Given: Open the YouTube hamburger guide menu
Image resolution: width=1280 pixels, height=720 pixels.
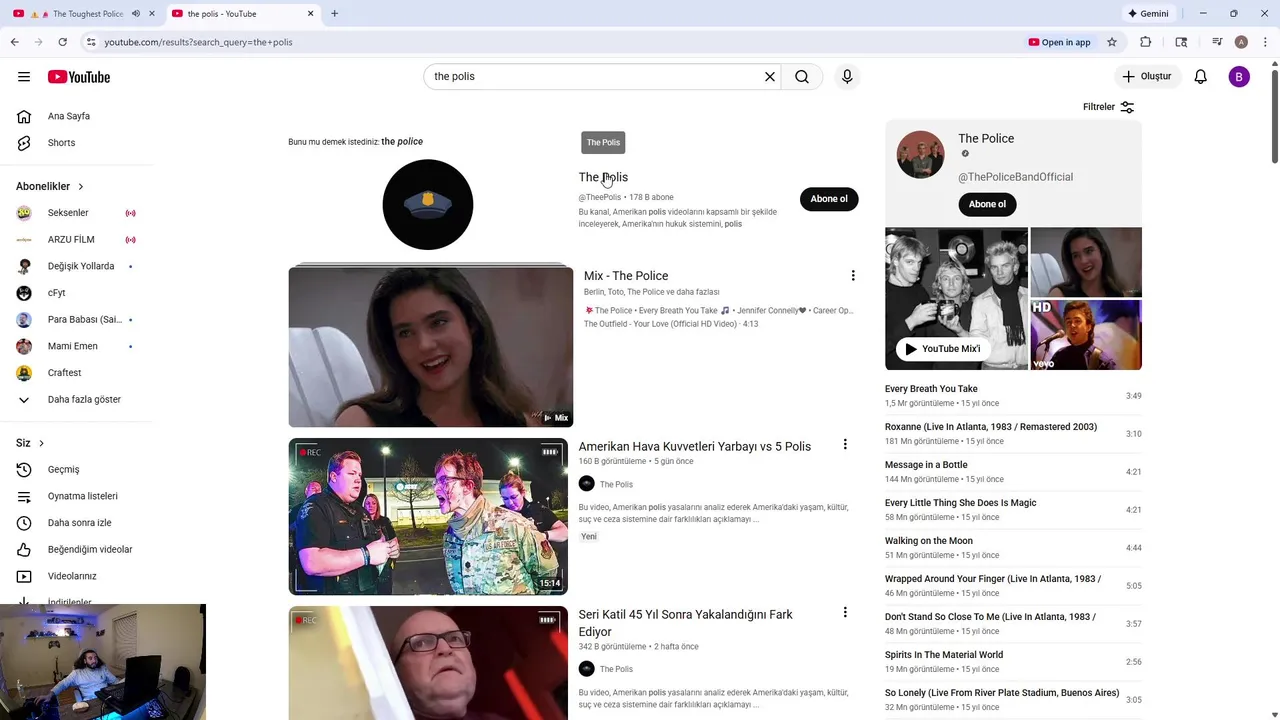Looking at the screenshot, I should [x=24, y=77].
